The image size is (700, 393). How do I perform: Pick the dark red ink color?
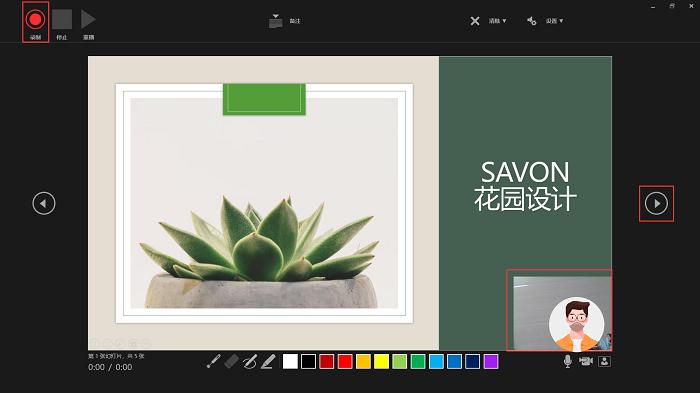tap(327, 361)
